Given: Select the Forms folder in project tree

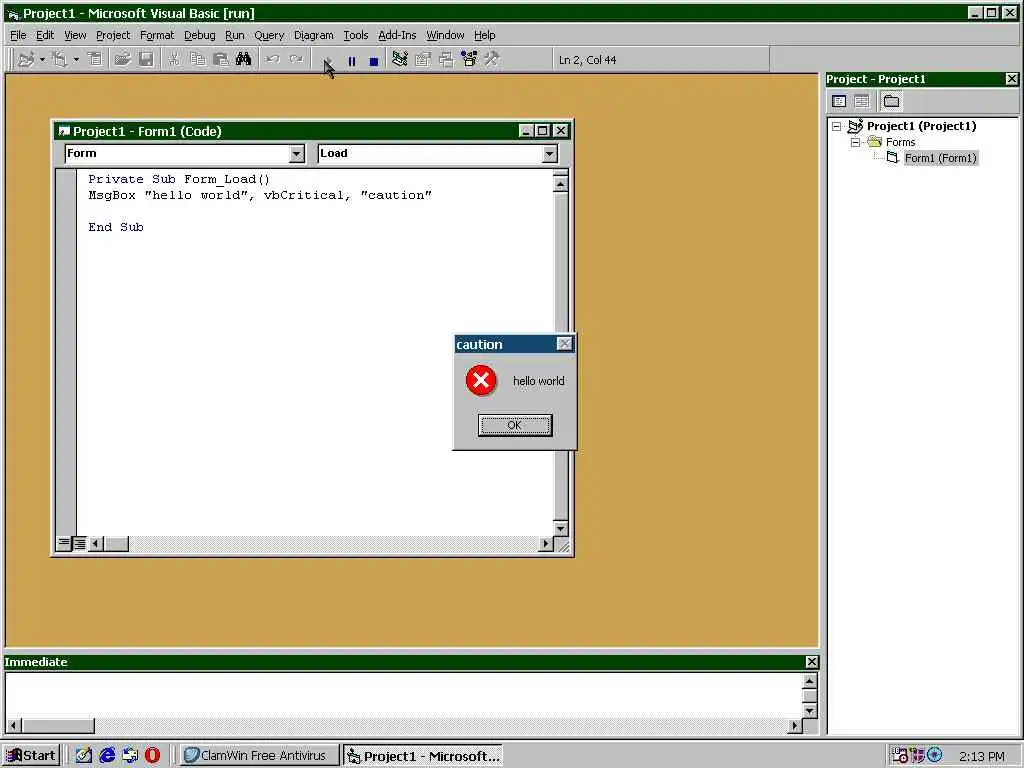Looking at the screenshot, I should (x=901, y=142).
